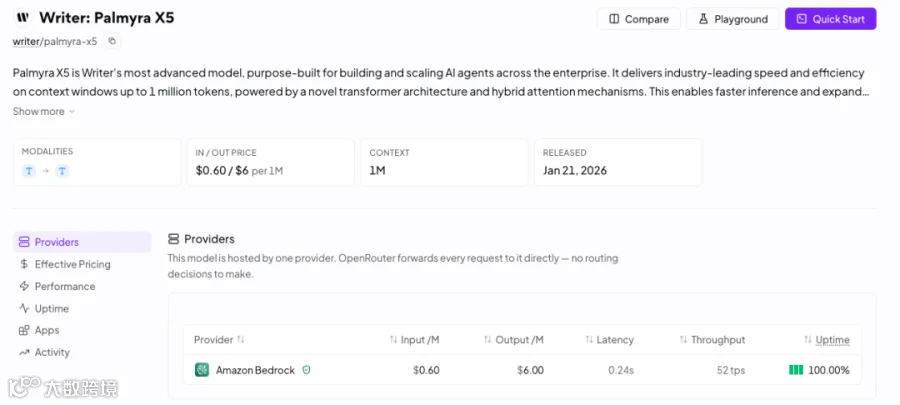Click the Providers server icon in sidebar
Screen dimensions: 900x405
24,242
